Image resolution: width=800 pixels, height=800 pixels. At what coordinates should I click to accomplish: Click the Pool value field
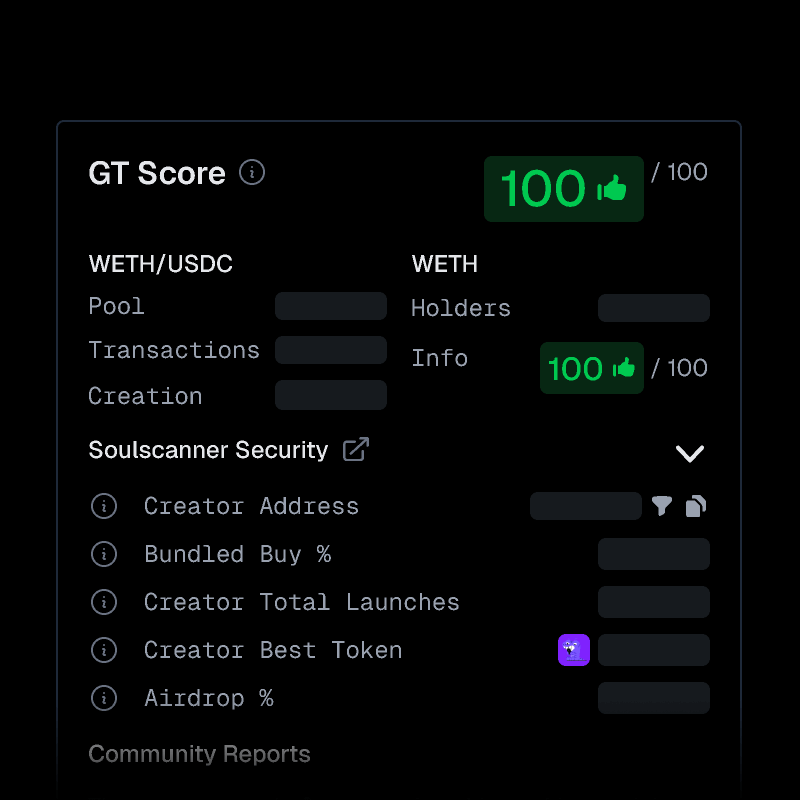[x=330, y=305]
